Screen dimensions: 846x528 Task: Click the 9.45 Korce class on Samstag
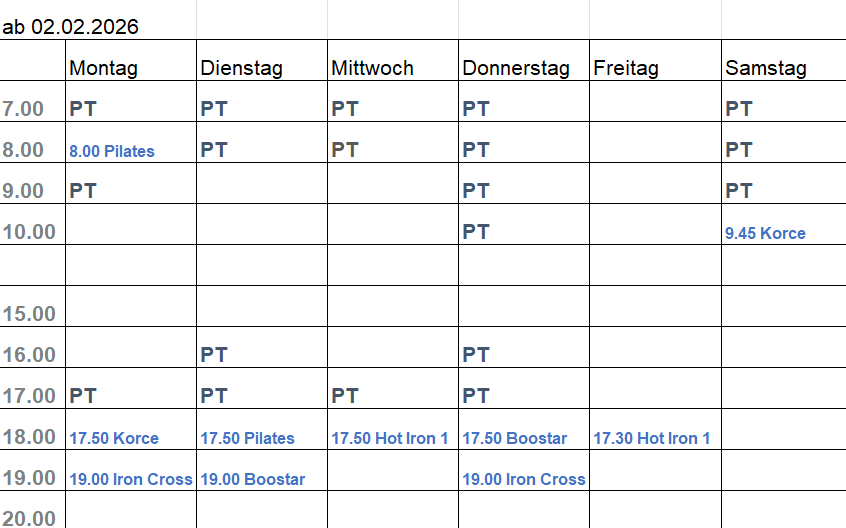click(765, 234)
